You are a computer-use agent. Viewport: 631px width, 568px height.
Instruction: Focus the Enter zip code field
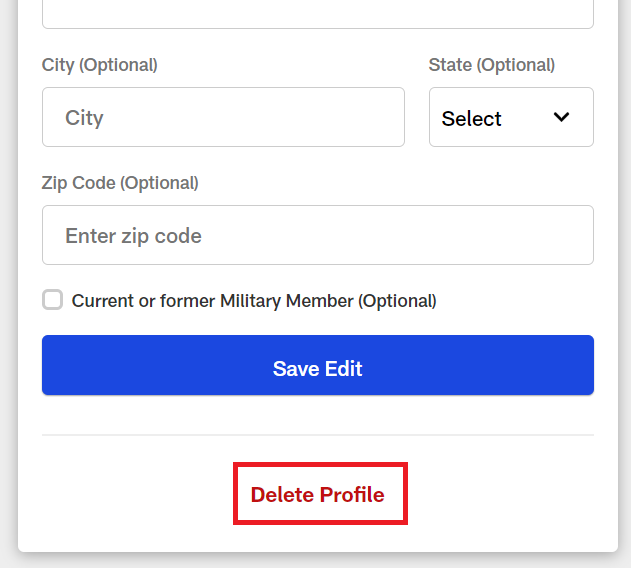[x=317, y=235]
